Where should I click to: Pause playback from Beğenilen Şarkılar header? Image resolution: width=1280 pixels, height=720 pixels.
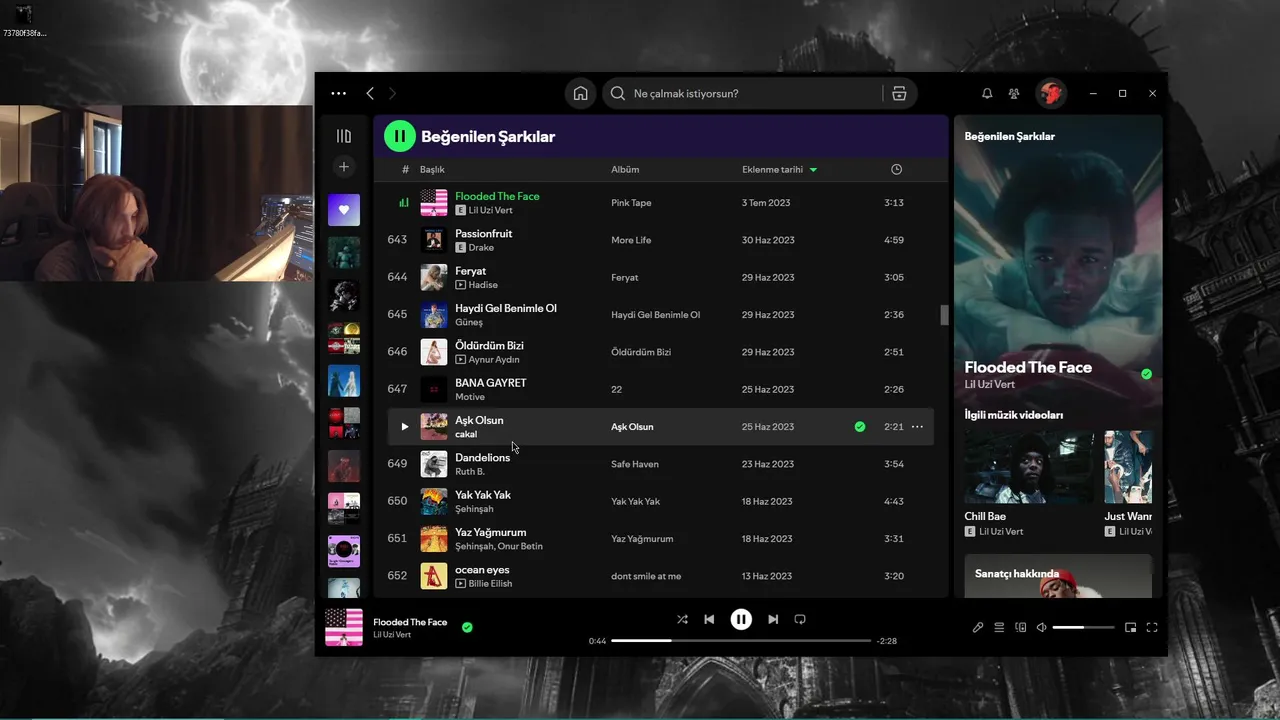click(399, 136)
